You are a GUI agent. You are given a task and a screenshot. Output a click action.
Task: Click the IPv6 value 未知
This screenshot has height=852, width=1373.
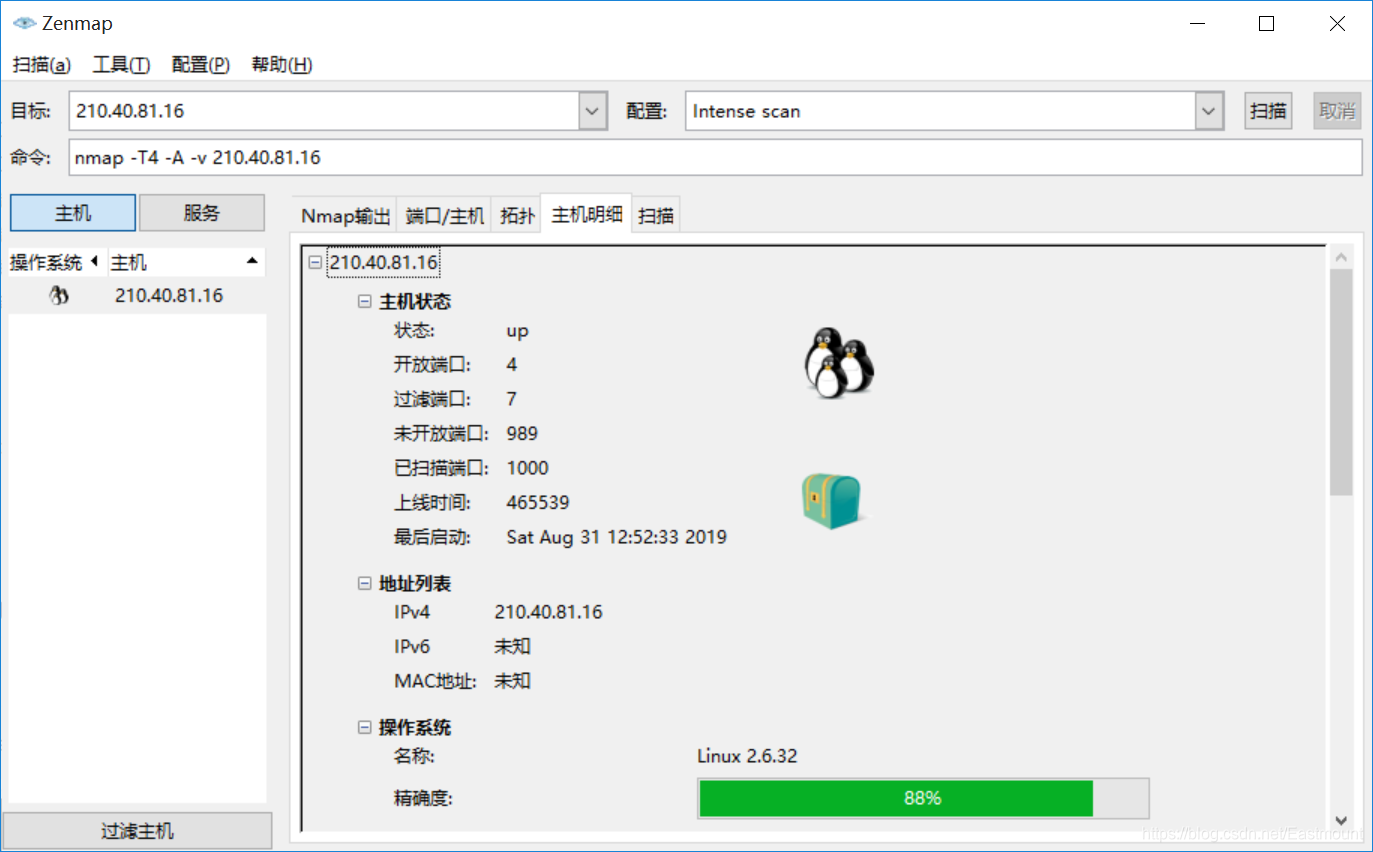click(x=512, y=647)
